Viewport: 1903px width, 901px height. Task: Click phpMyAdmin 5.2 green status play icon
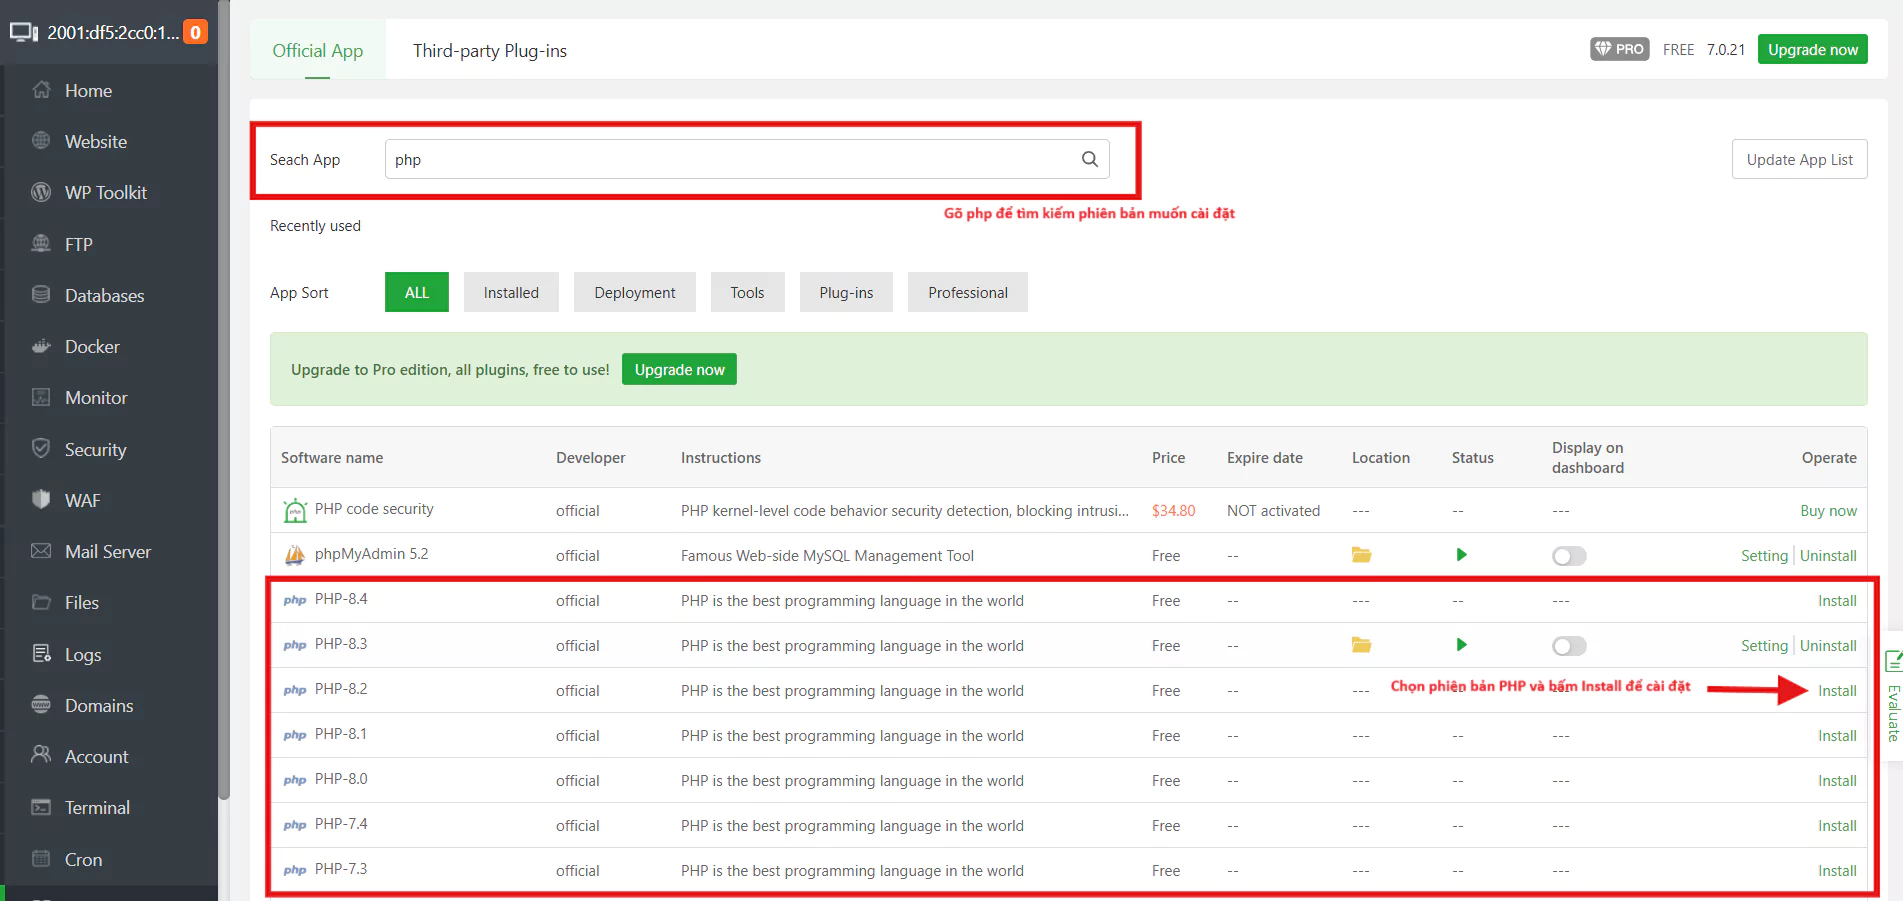tap(1461, 555)
